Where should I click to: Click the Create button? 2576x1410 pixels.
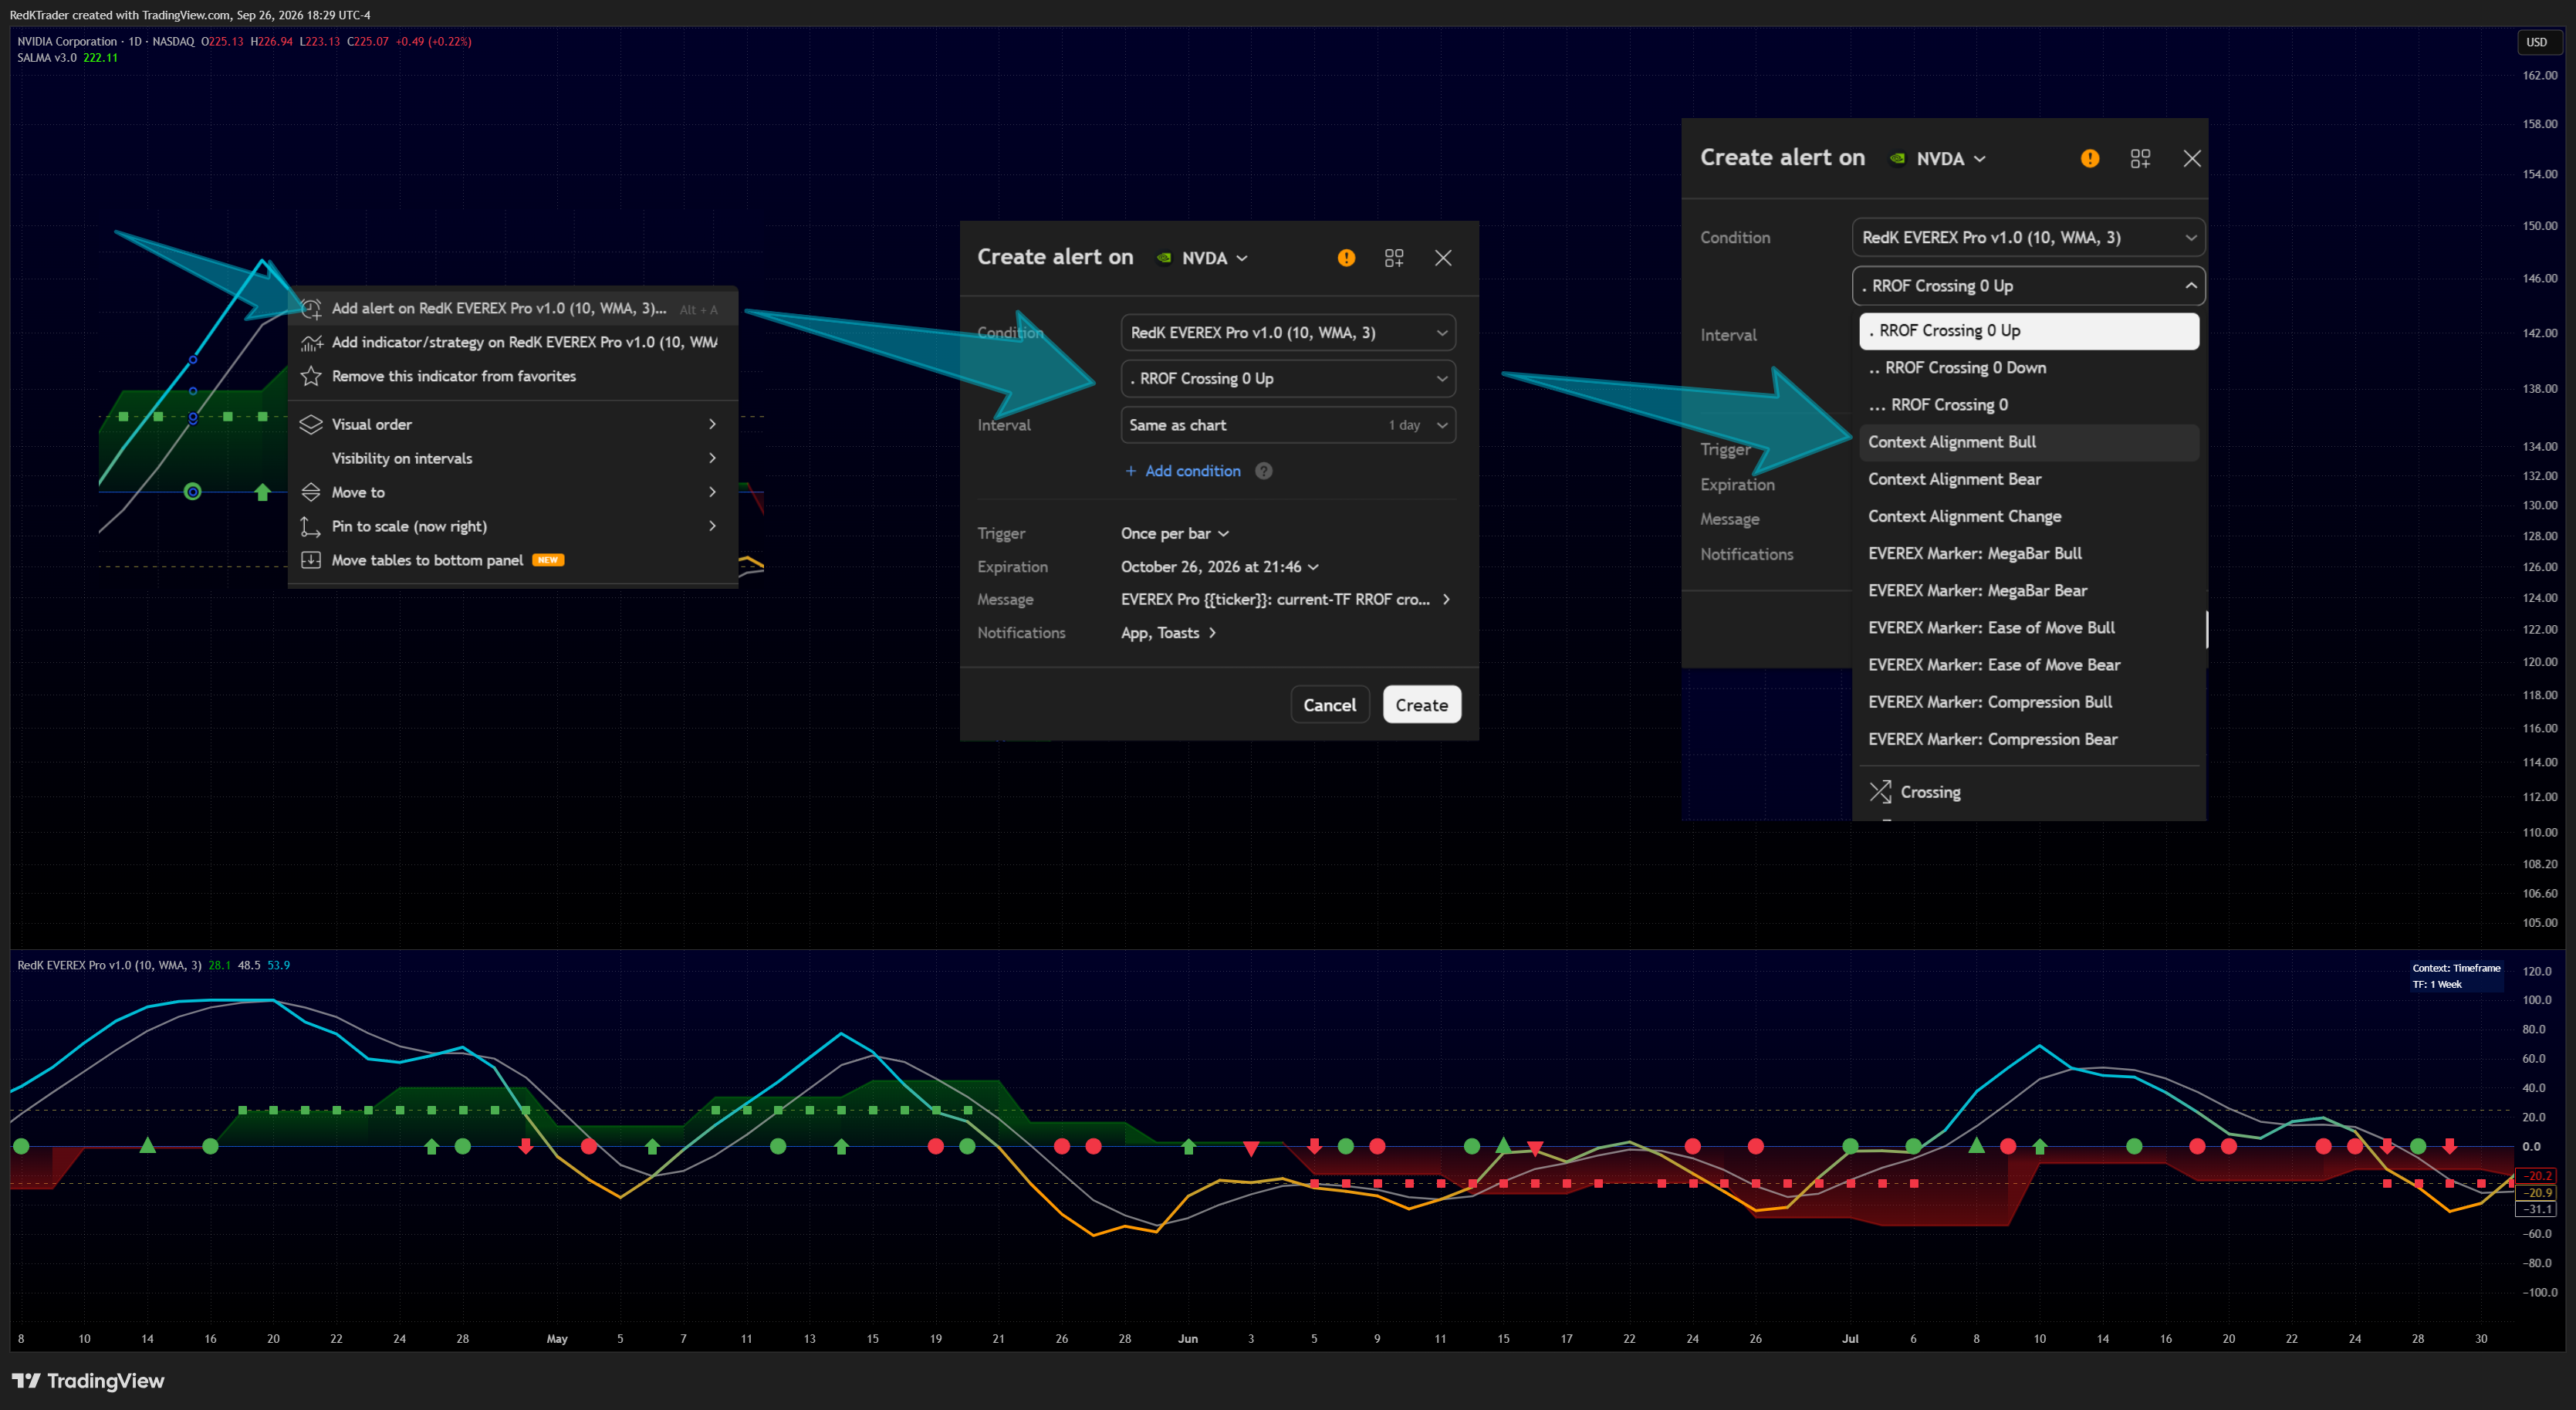tap(1421, 705)
